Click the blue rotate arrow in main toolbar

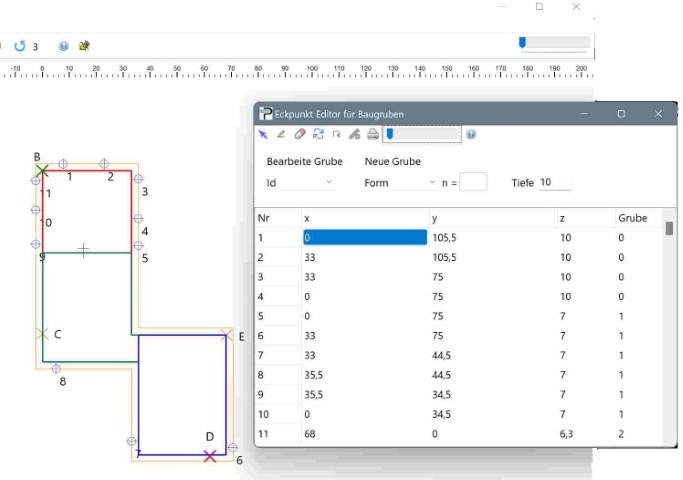[20, 46]
